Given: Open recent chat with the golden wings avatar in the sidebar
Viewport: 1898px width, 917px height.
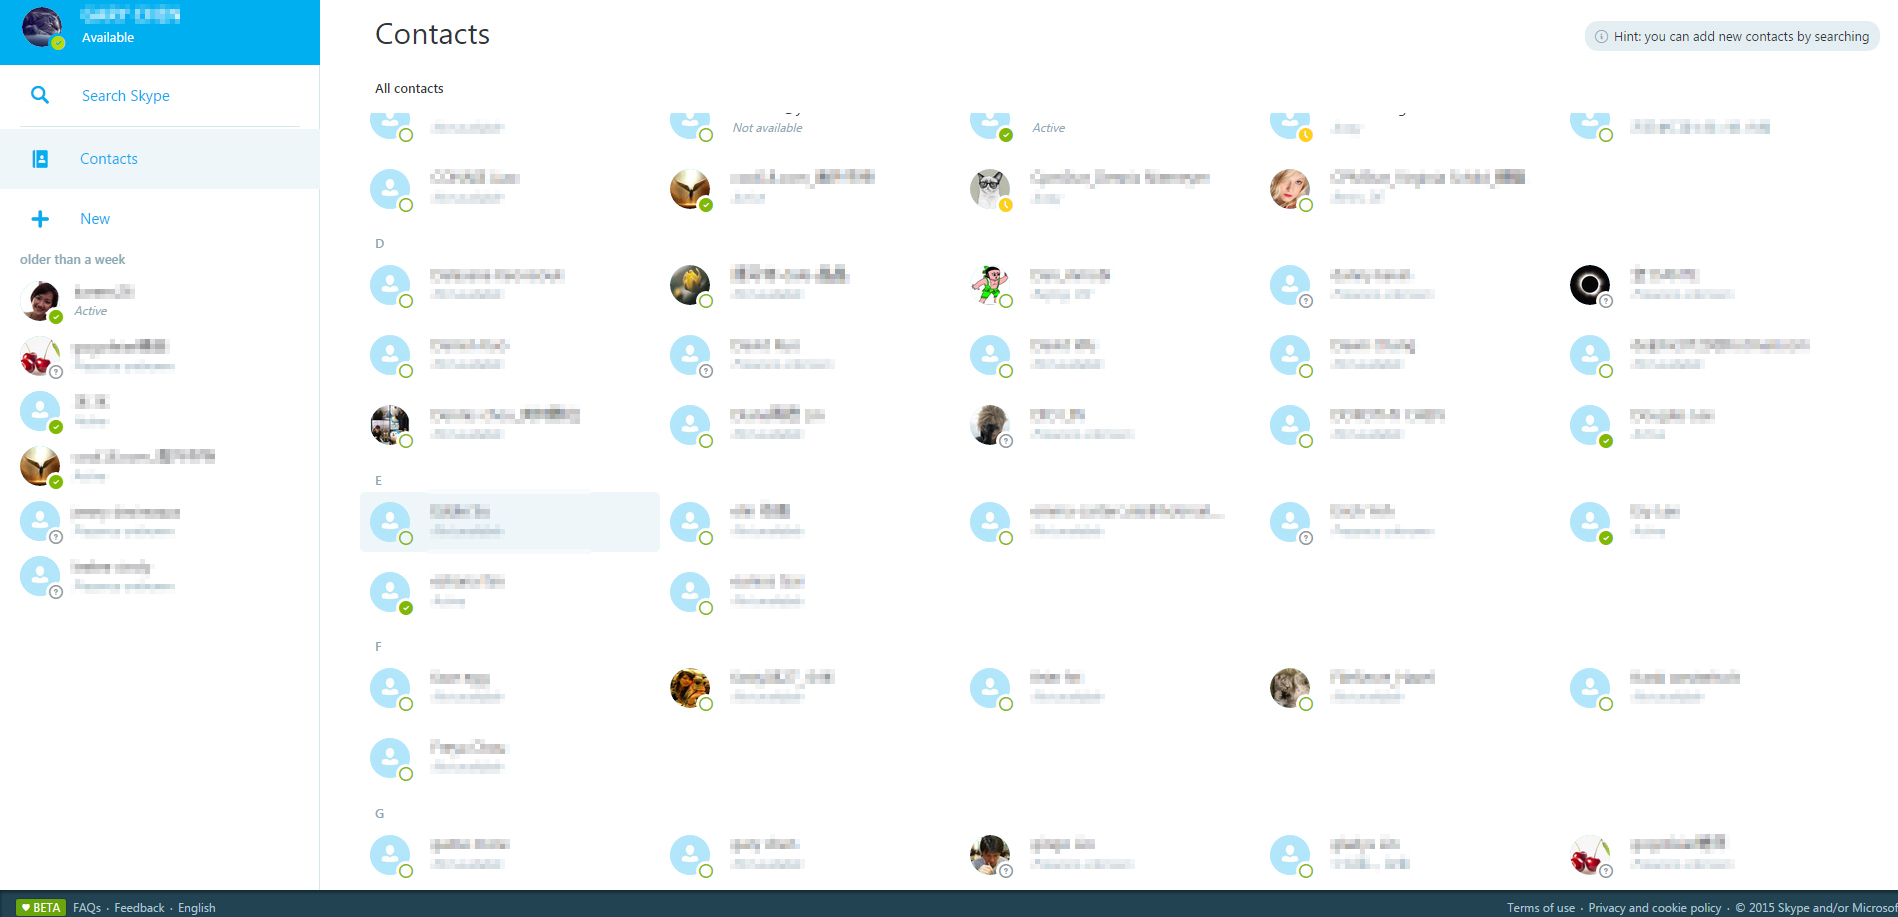Looking at the screenshot, I should 160,466.
